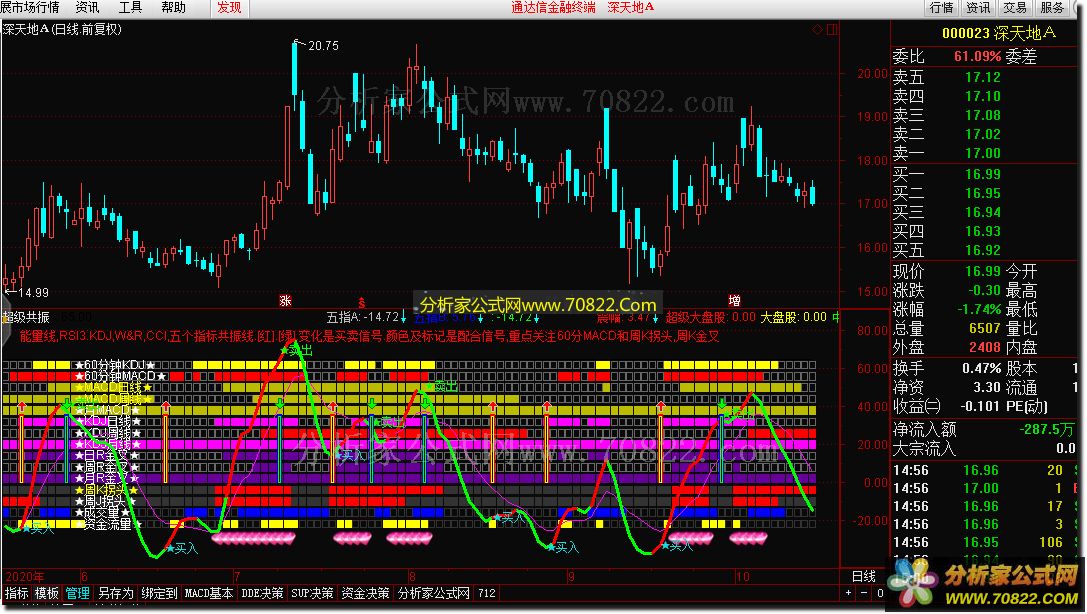
Task: Click the 五指A: -14.72 value
Action: [x=363, y=317]
